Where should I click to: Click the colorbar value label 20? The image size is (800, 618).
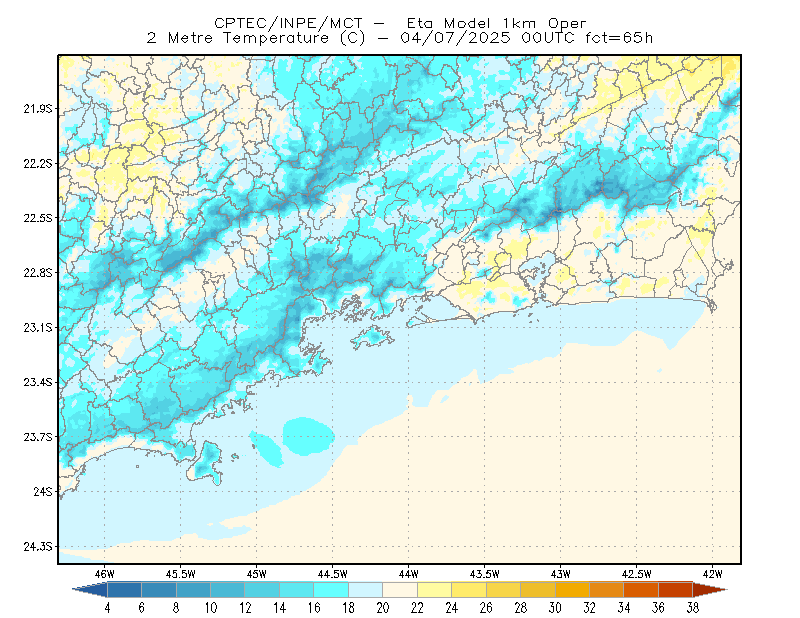383,608
